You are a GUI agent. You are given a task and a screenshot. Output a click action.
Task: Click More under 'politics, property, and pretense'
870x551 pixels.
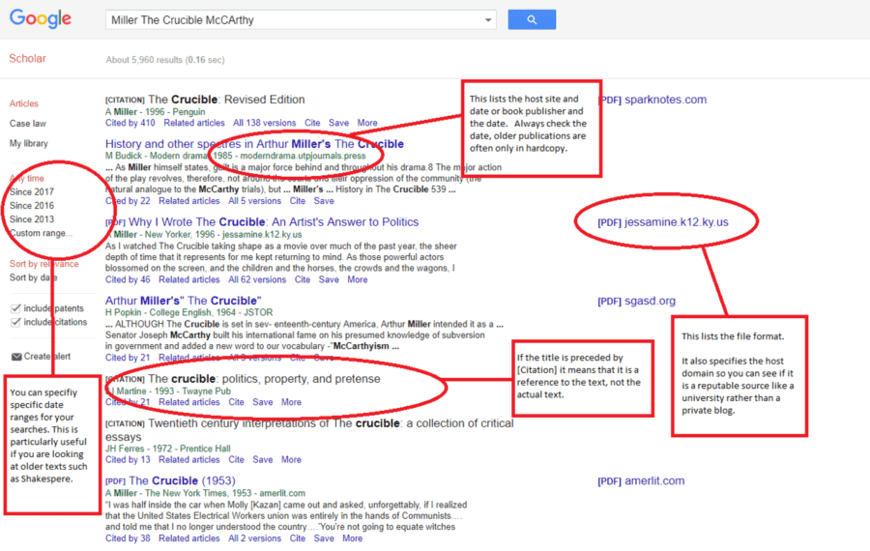(291, 402)
